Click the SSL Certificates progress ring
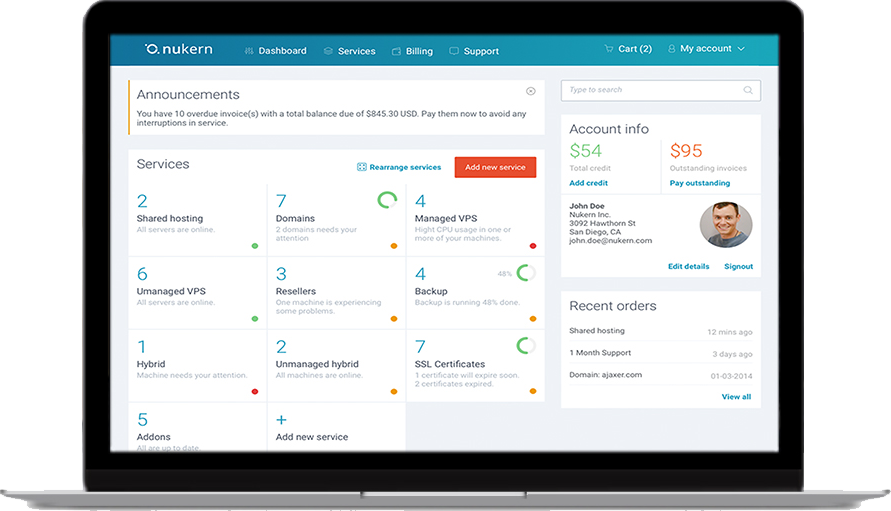The image size is (891, 511). [526, 346]
